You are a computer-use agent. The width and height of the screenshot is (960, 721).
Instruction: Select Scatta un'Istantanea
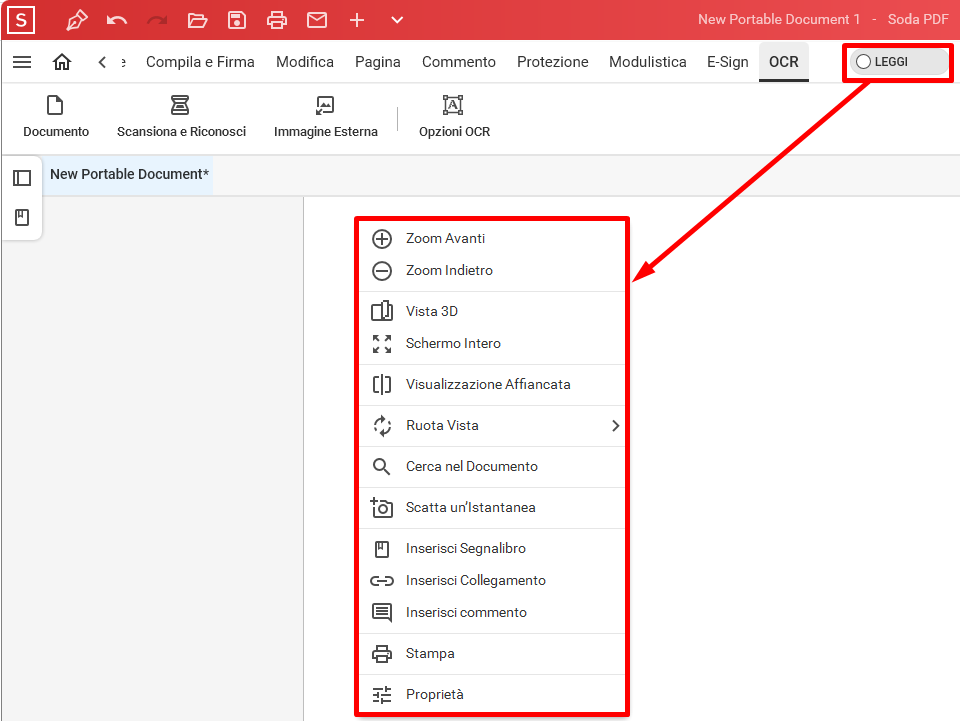[x=491, y=507]
